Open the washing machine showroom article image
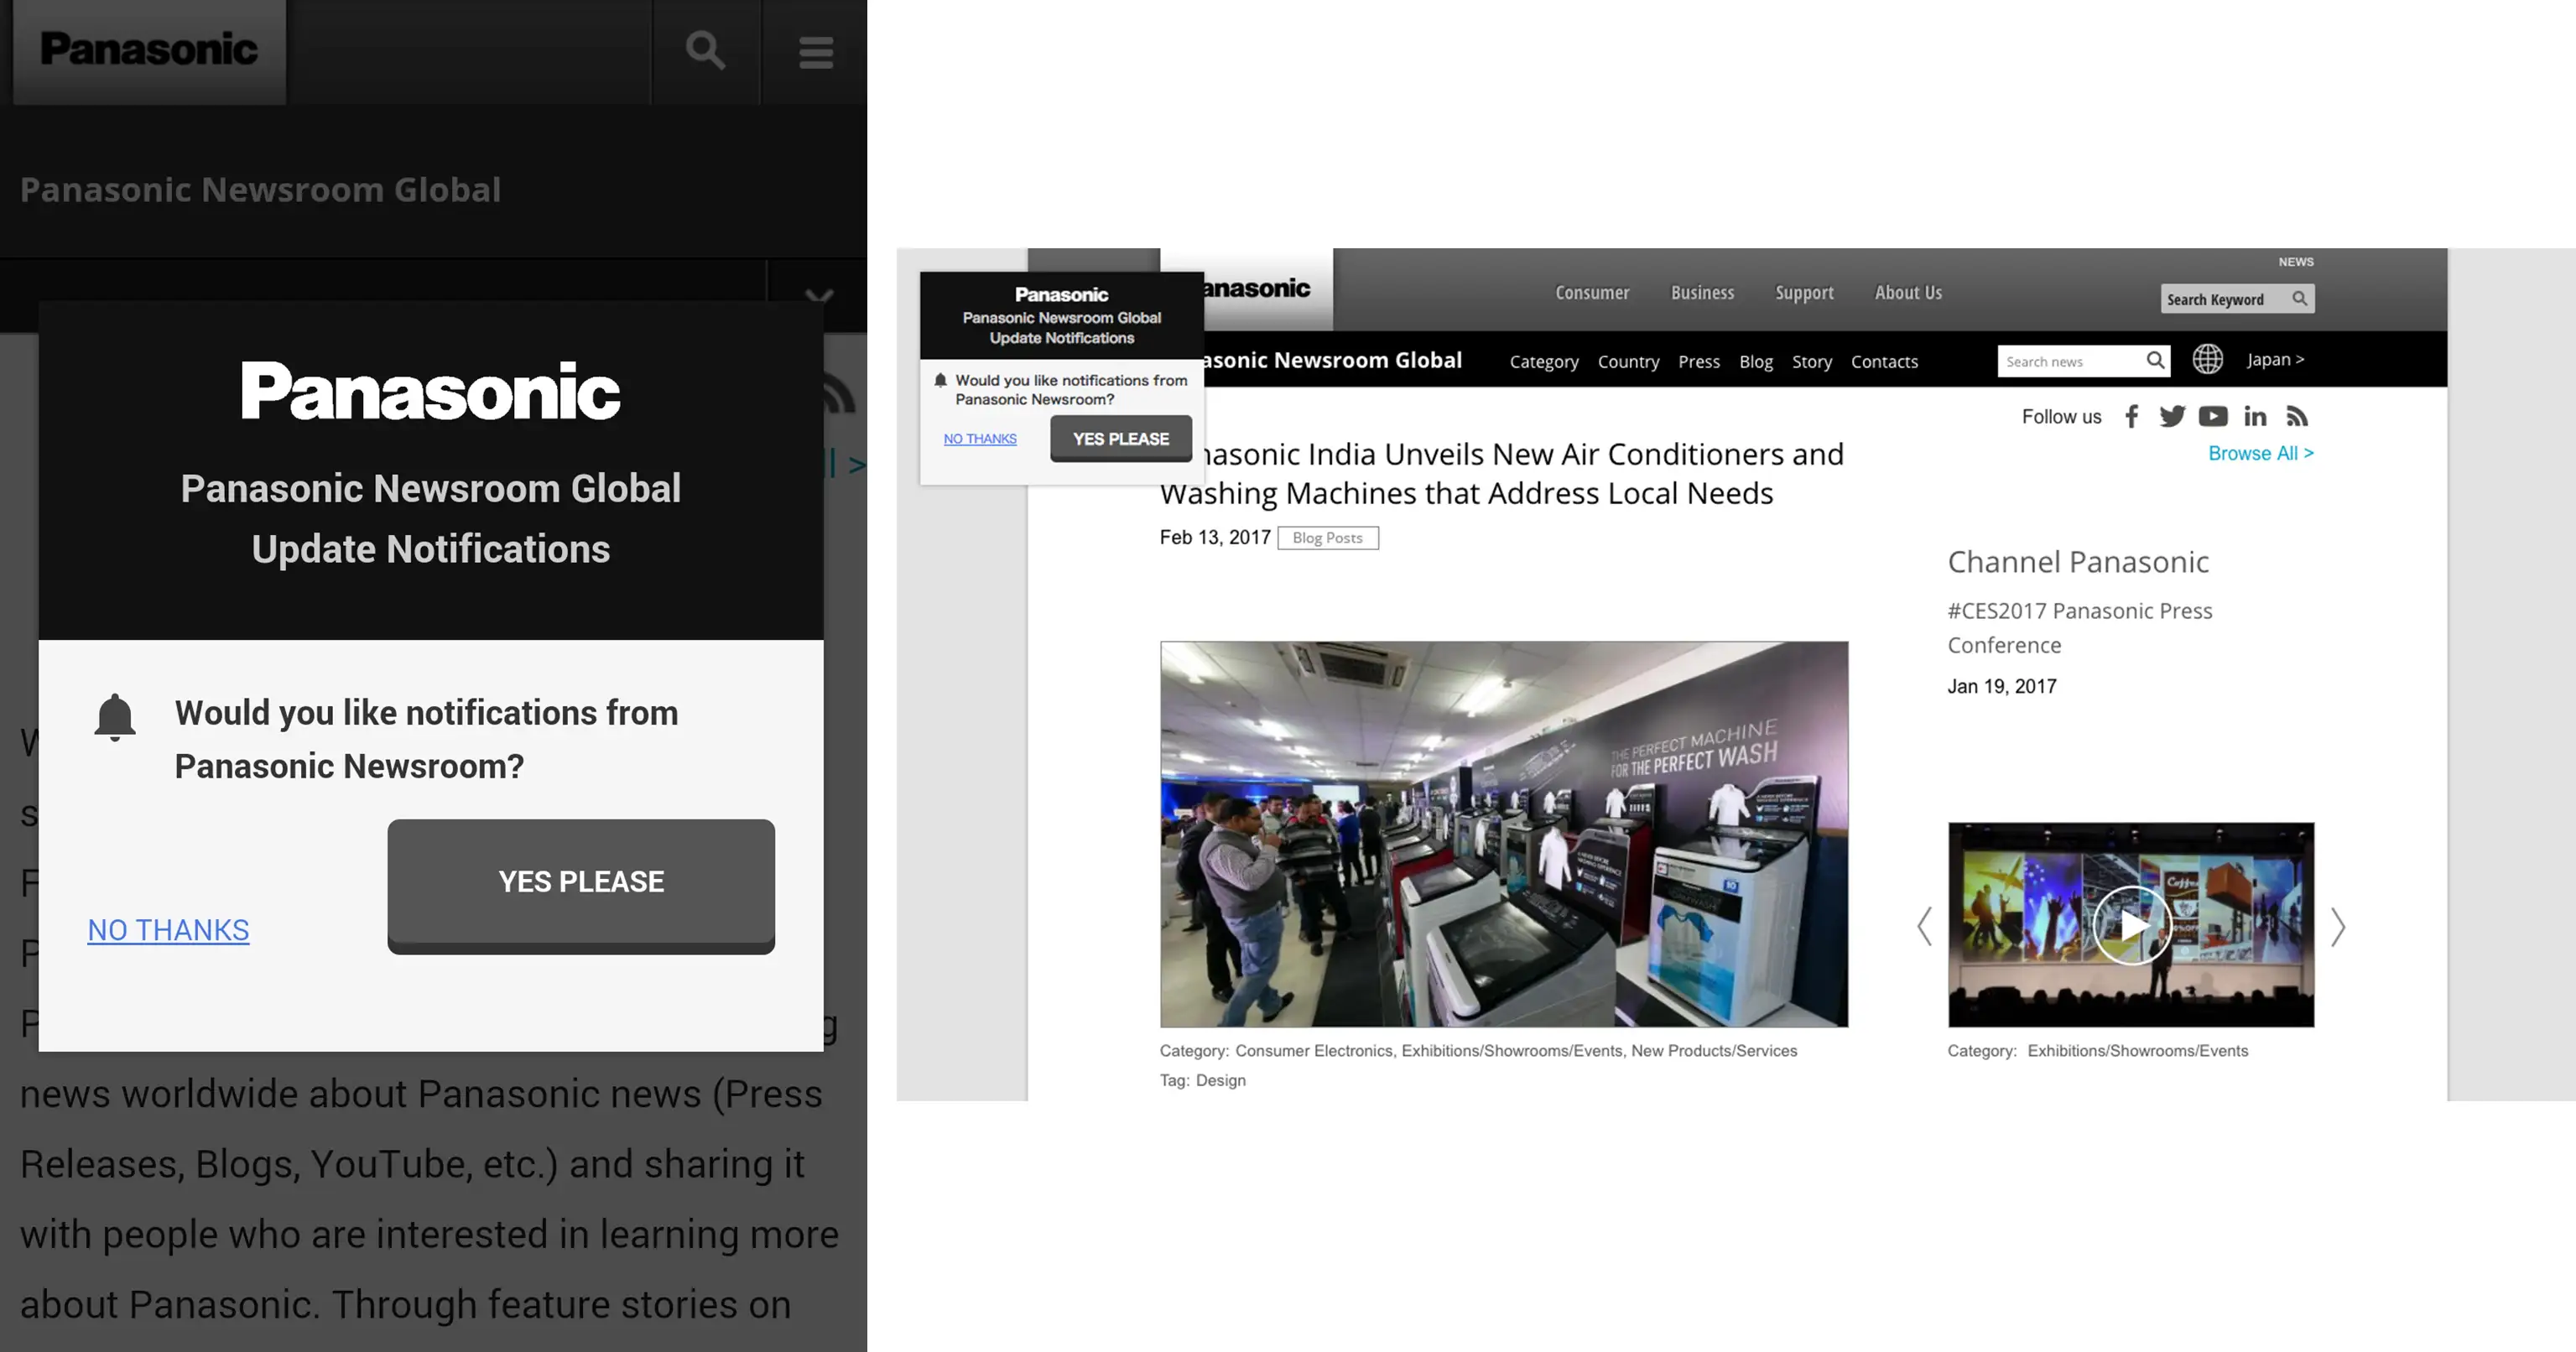Screen dimensions: 2576x1352 (1503, 834)
